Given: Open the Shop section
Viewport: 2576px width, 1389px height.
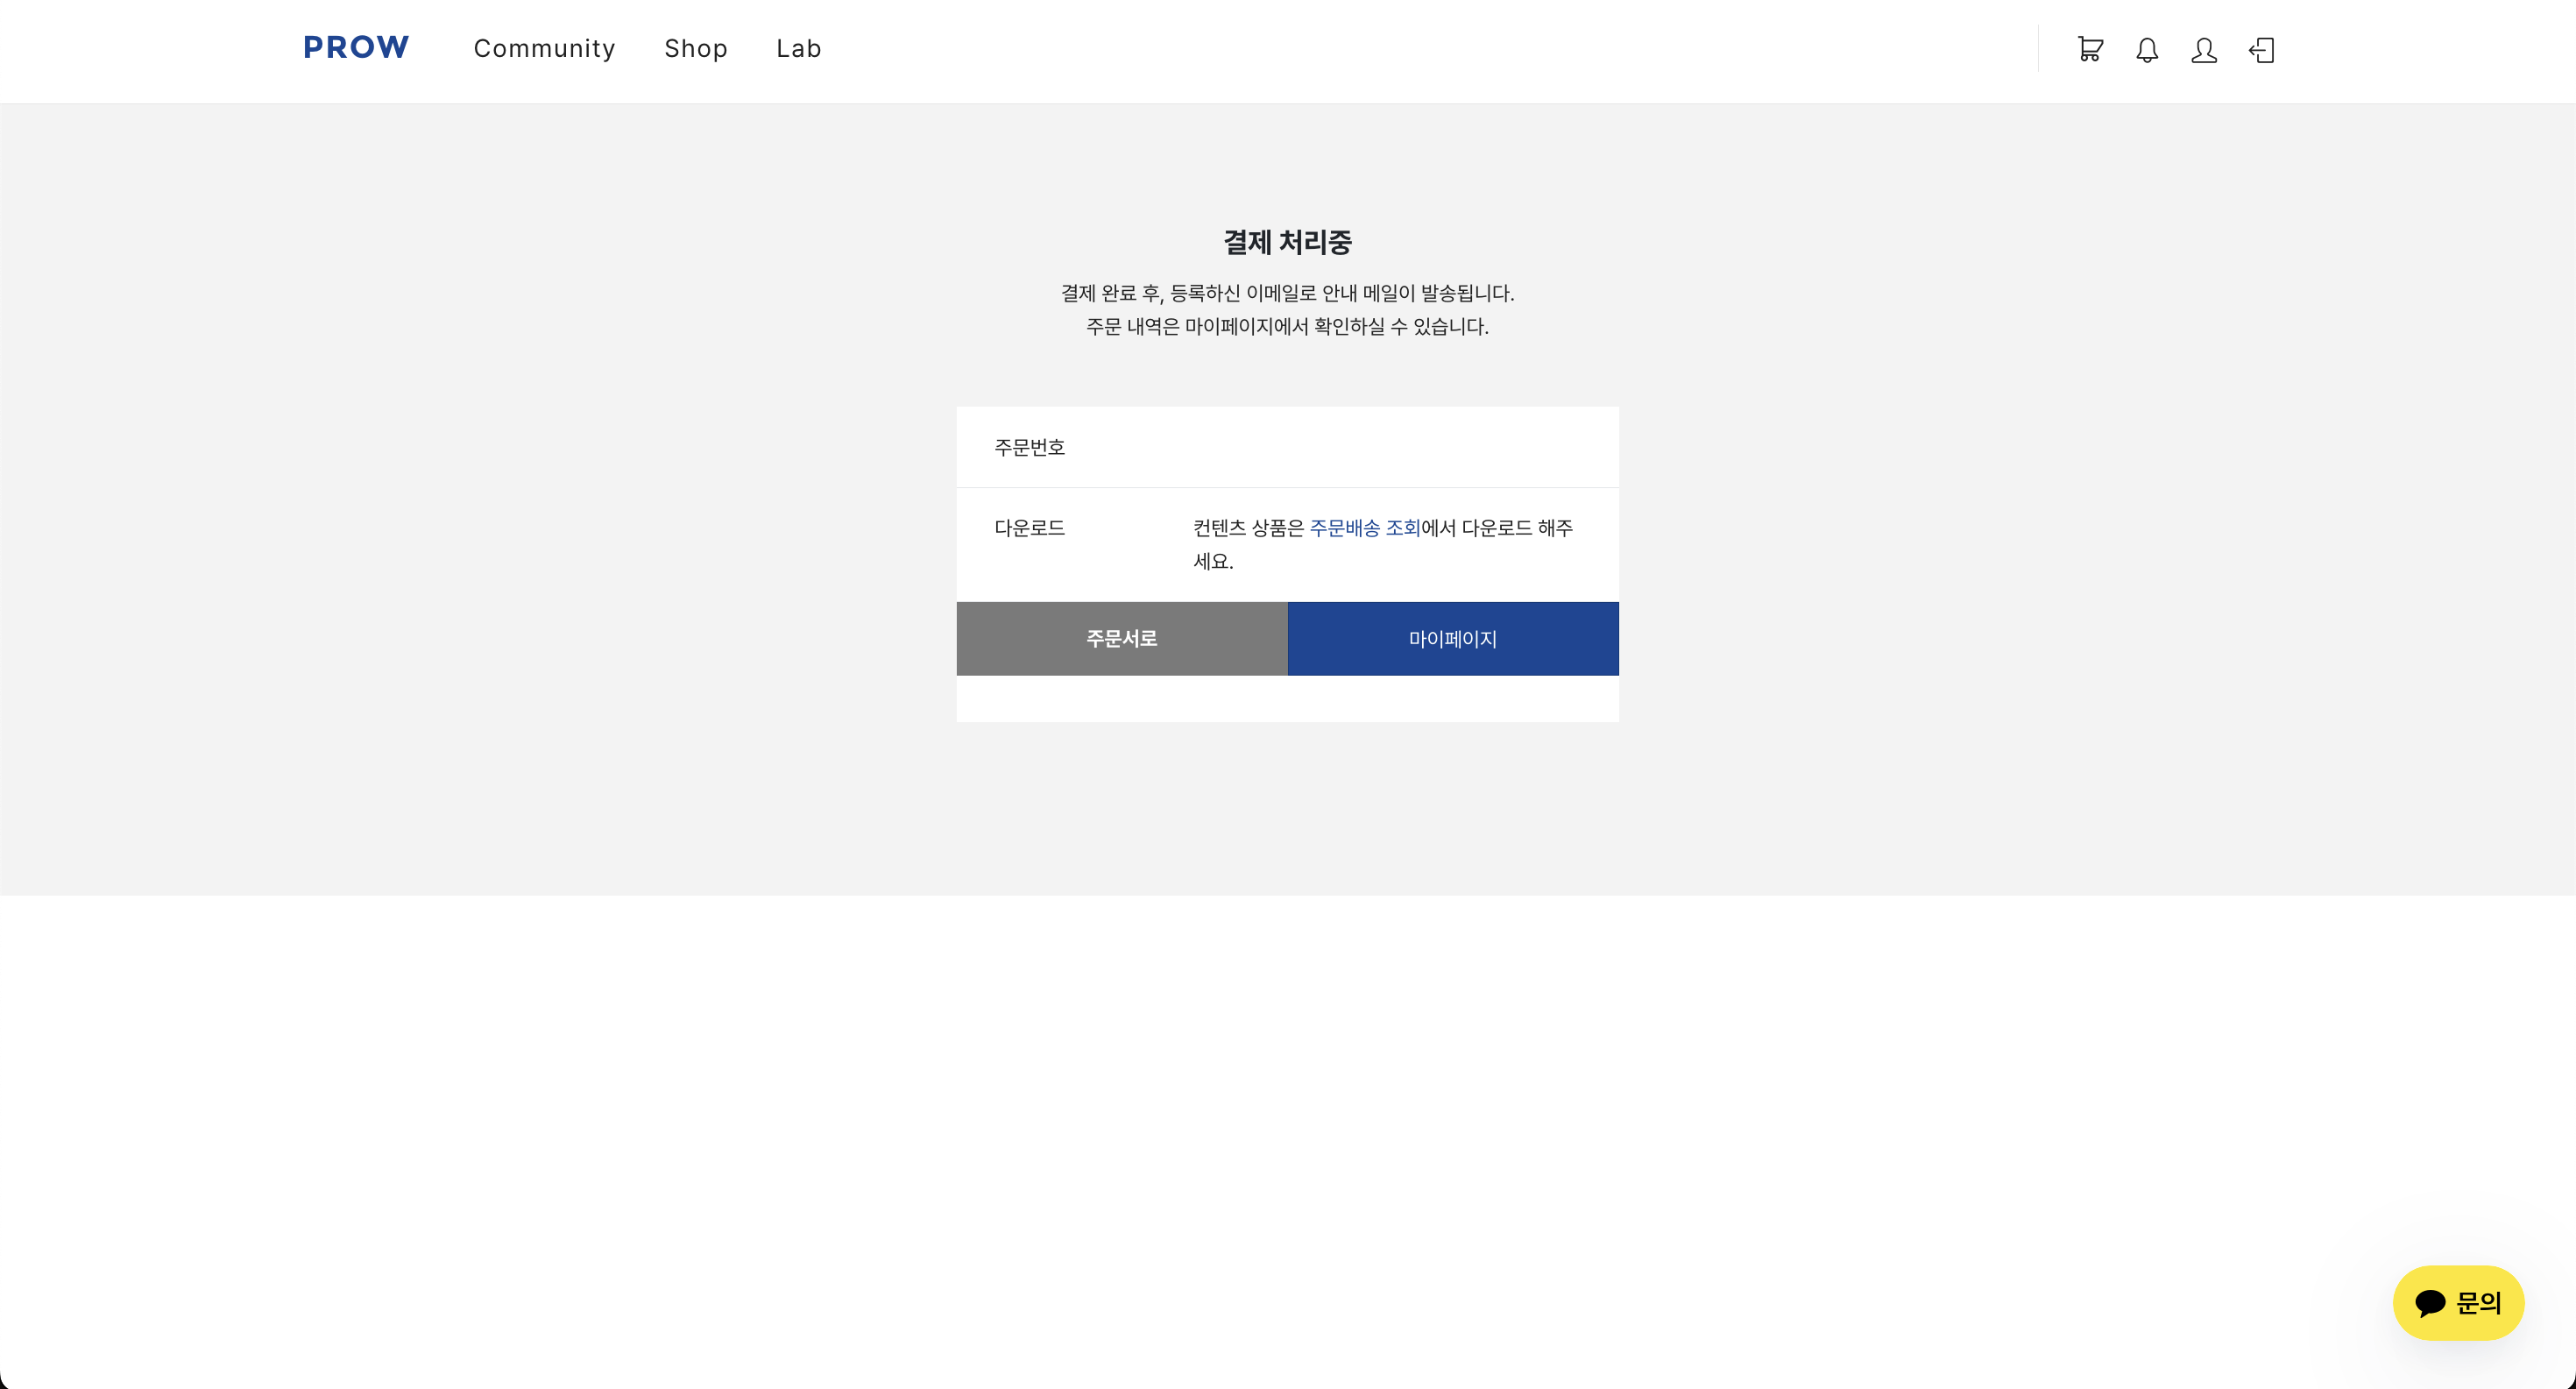Looking at the screenshot, I should [696, 48].
